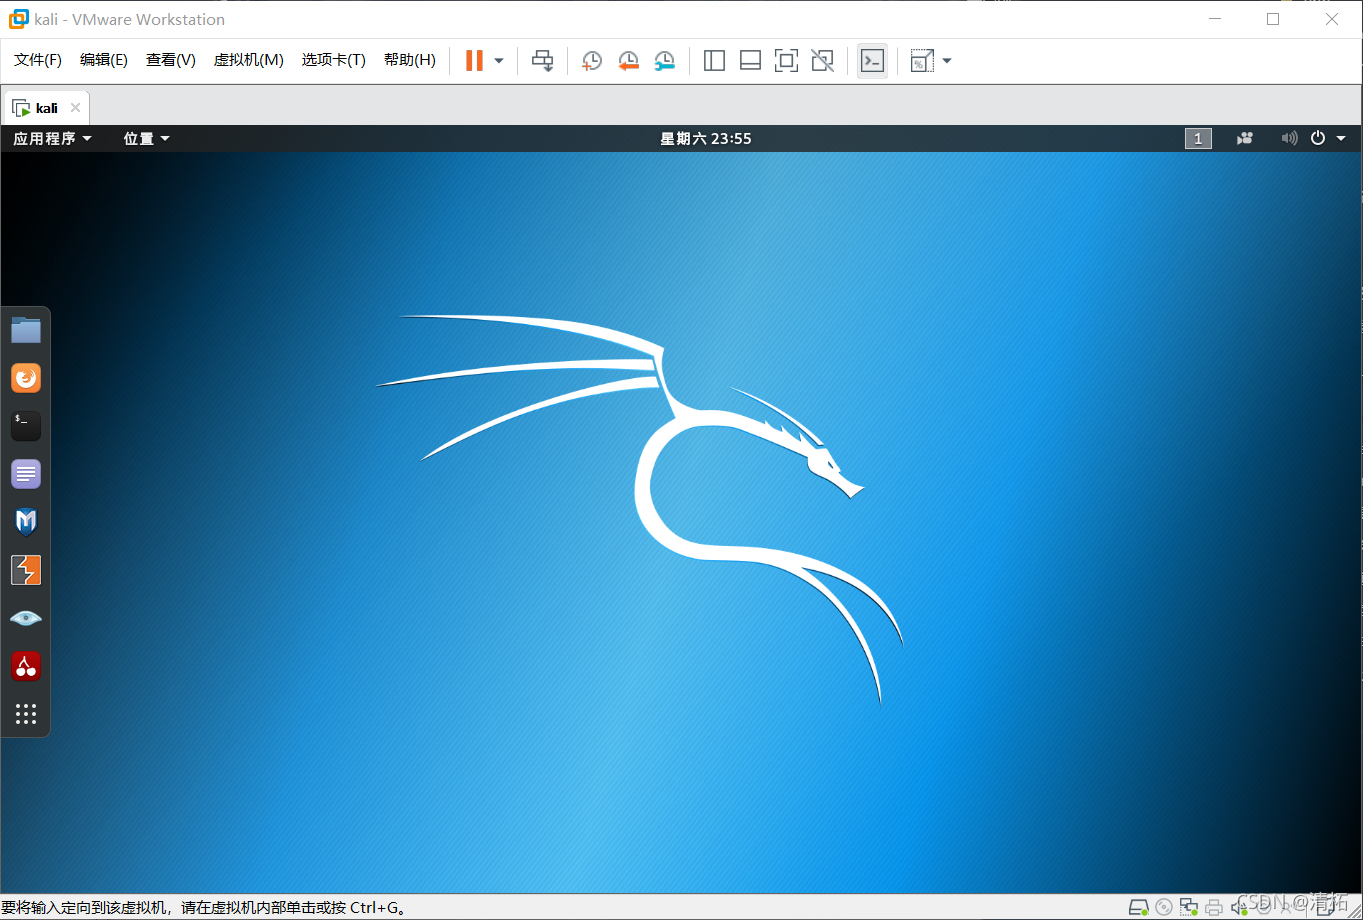Open the 应用程序 menu in Kali

(52, 139)
